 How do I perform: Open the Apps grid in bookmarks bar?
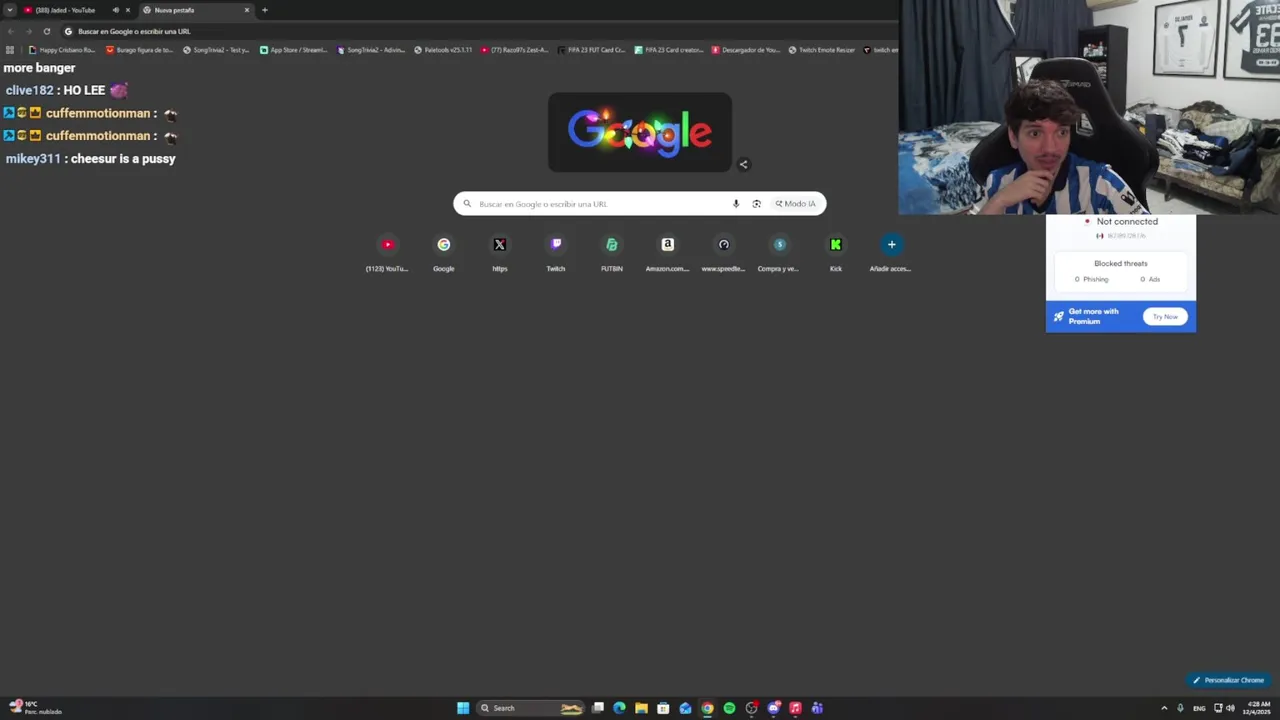pyautogui.click(x=10, y=50)
